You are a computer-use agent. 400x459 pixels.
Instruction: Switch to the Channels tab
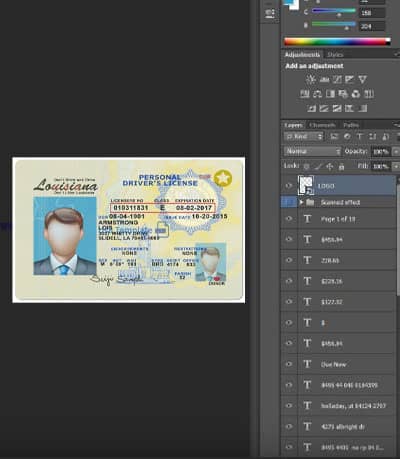(322, 125)
